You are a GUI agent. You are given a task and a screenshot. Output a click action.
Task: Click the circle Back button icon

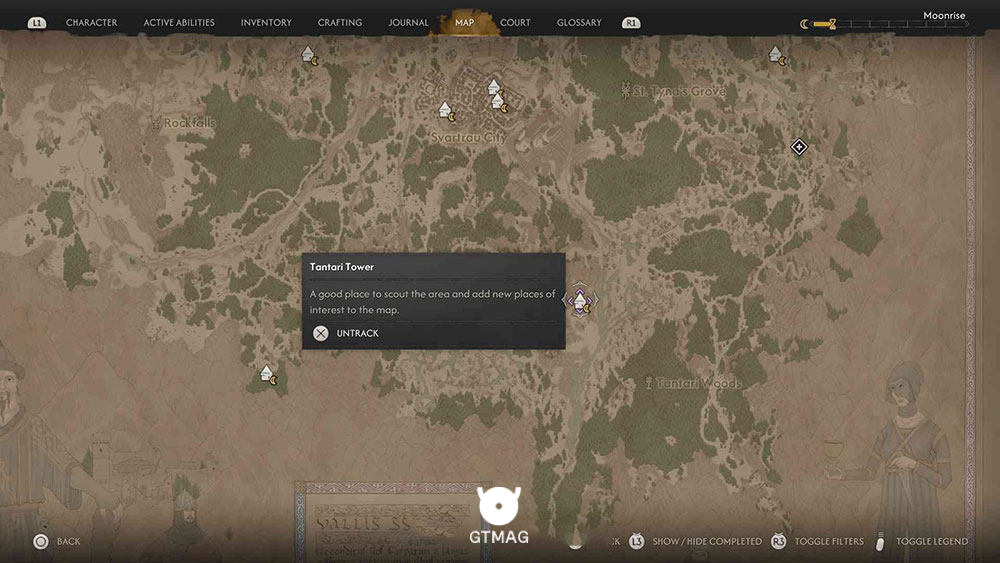[41, 542]
